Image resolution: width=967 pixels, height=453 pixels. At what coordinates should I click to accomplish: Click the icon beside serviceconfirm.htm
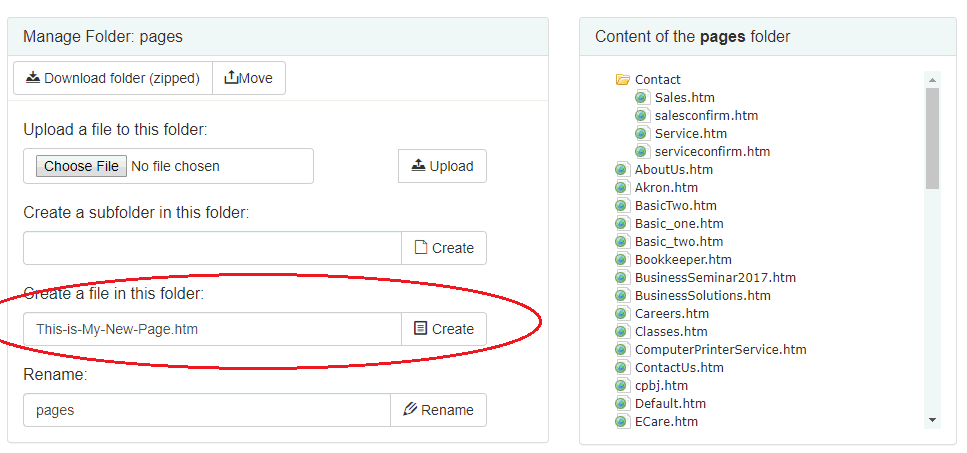tap(642, 152)
